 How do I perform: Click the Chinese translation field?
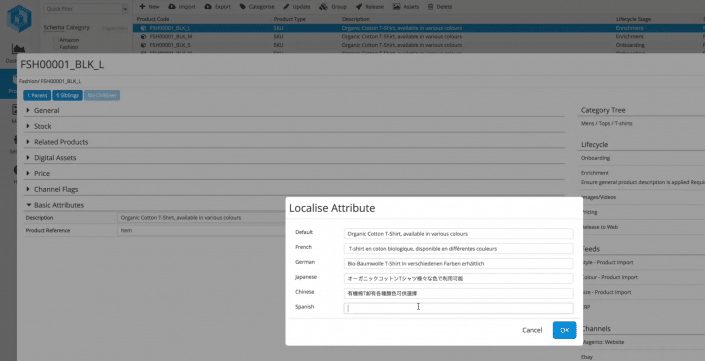[459, 294]
